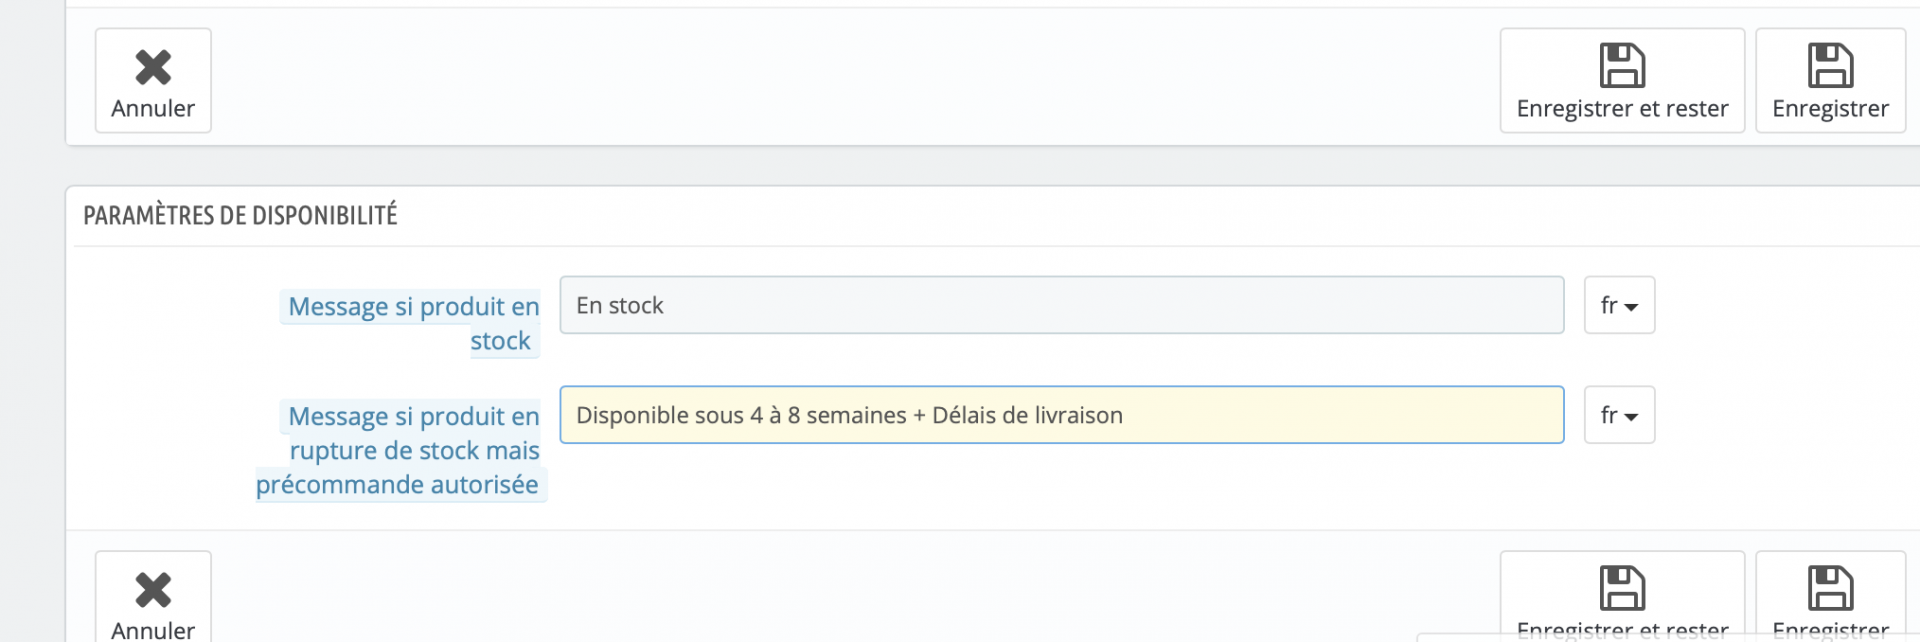Click the Message si produit en stock label
The width and height of the screenshot is (1920, 642).
[412, 323]
